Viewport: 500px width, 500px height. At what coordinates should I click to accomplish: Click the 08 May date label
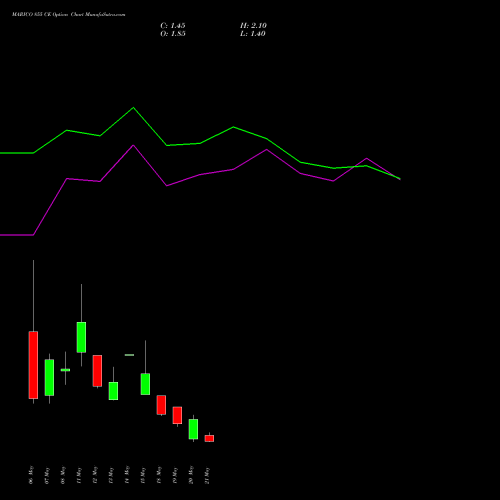[x=63, y=475]
